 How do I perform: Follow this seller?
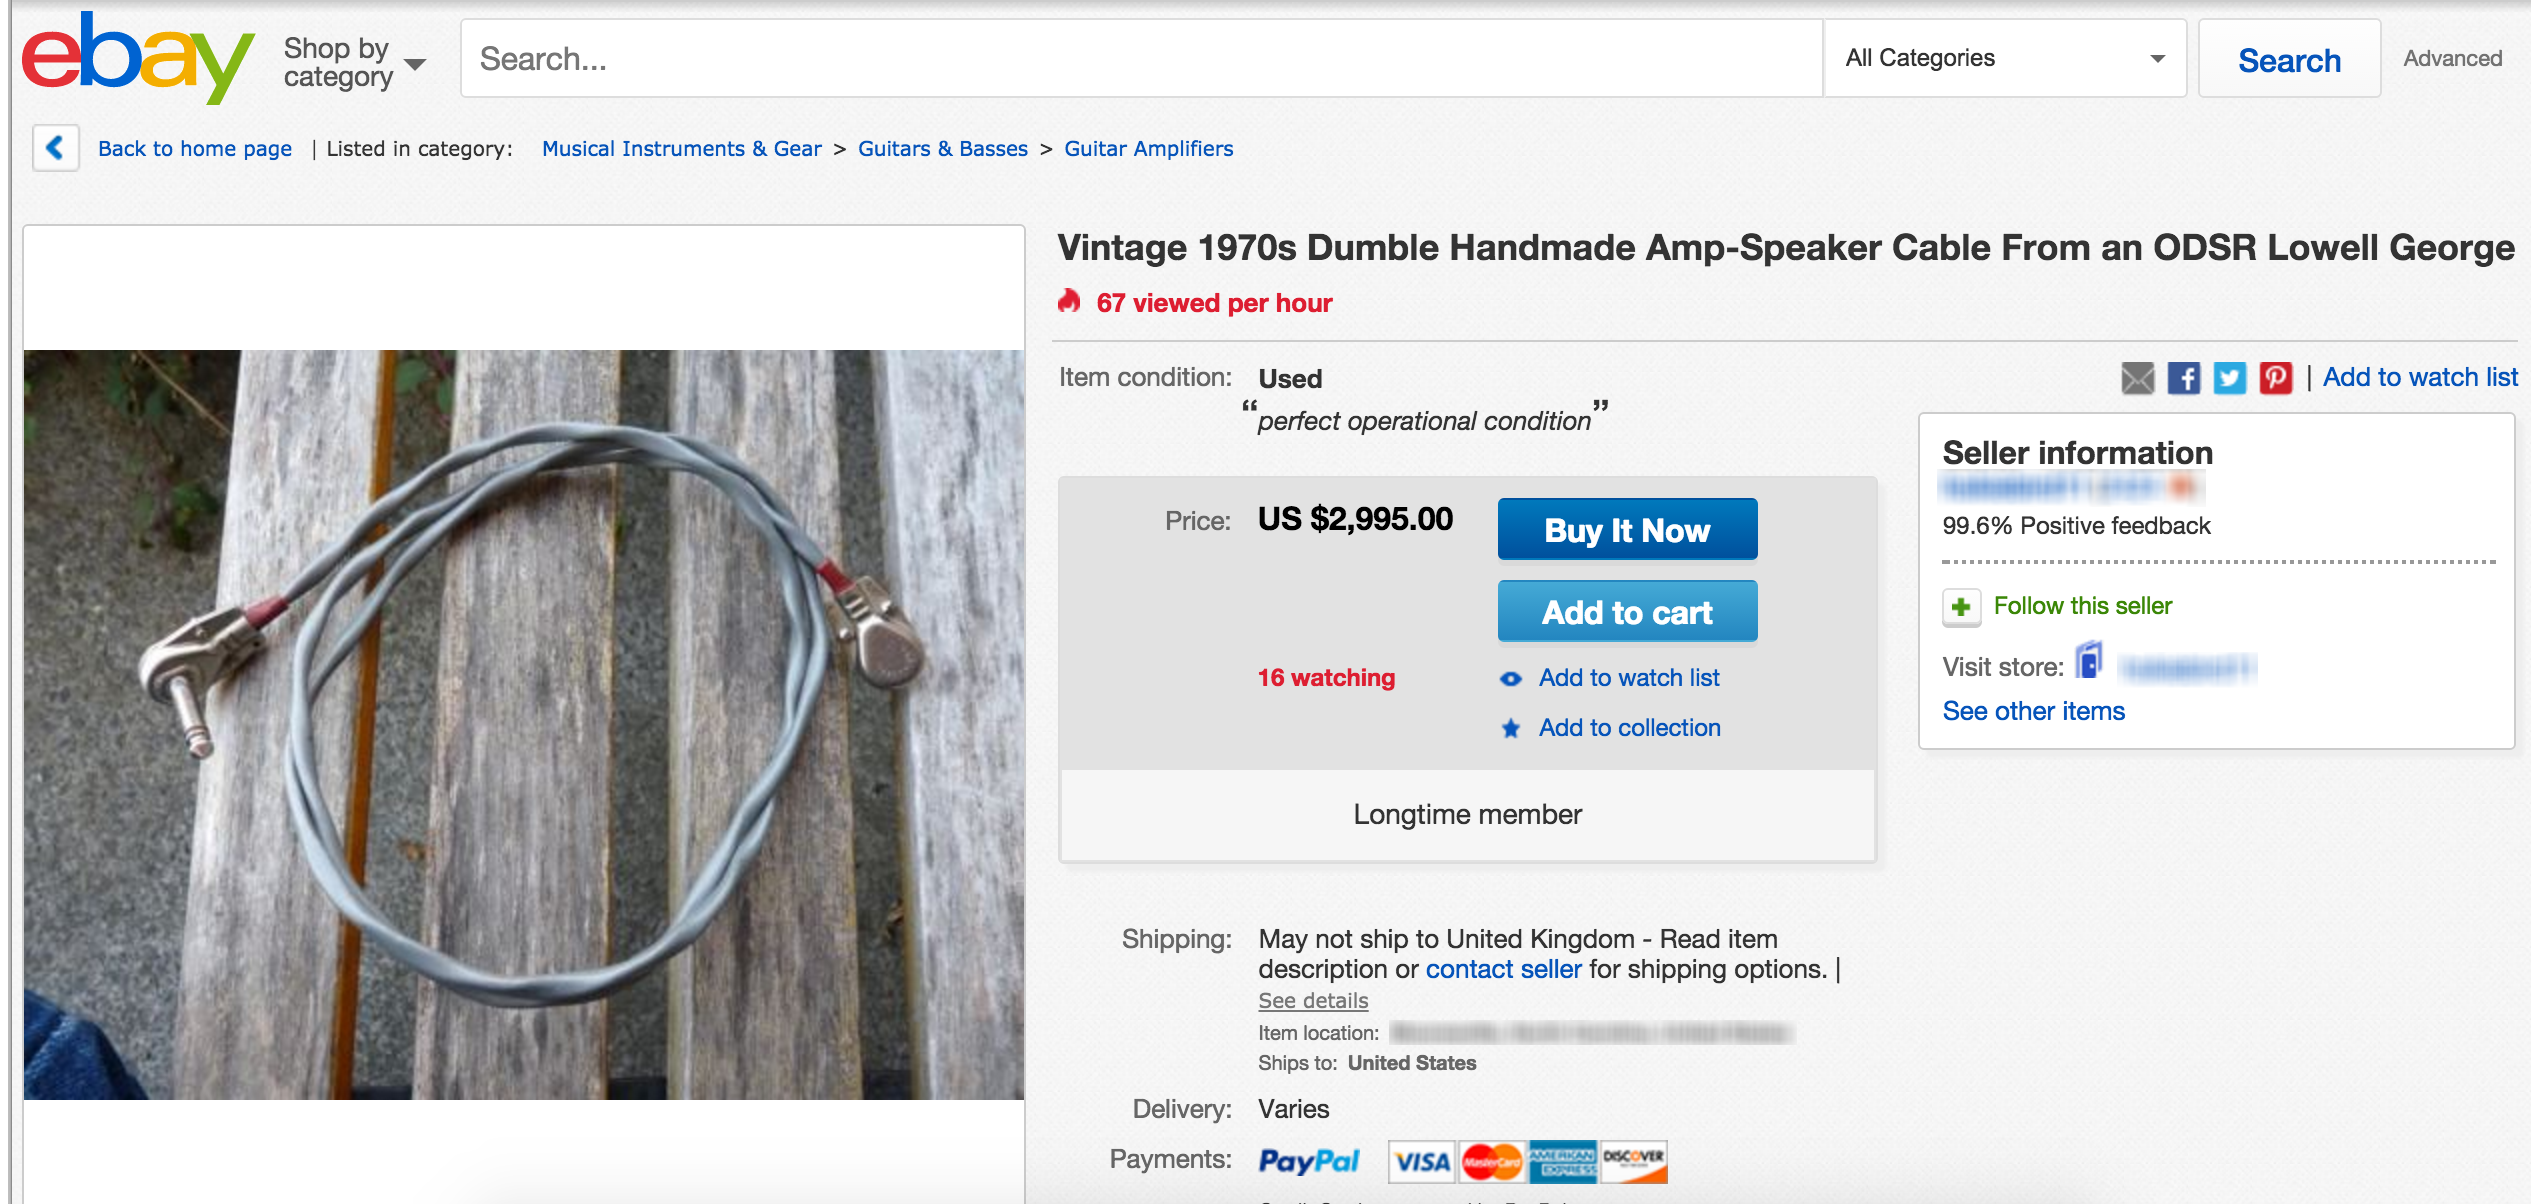pyautogui.click(x=2082, y=606)
